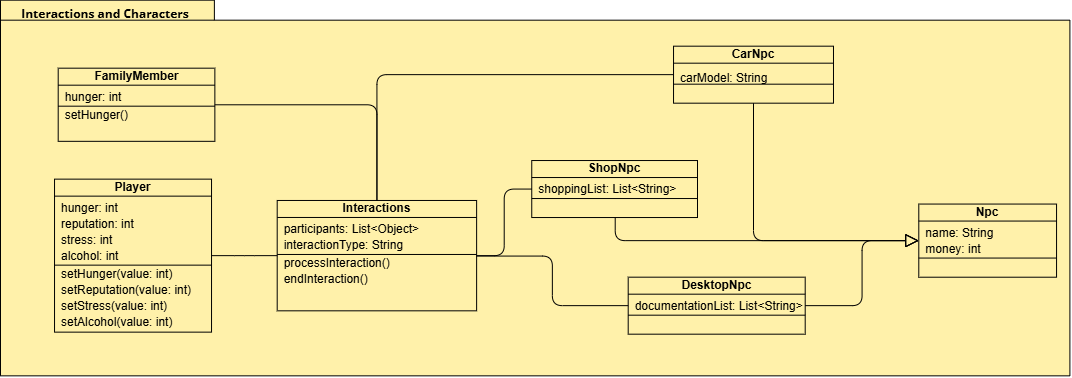The image size is (1072, 378).
Task: Select the Player class title
Action: point(133,187)
